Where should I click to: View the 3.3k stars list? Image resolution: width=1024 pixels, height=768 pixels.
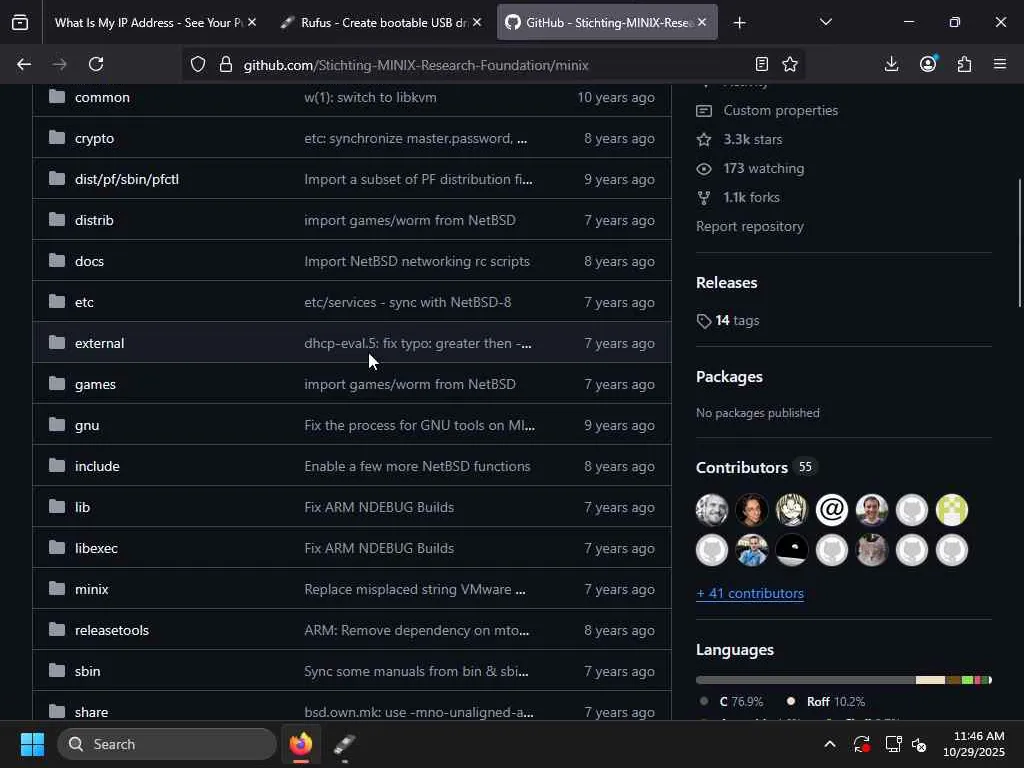[752, 139]
